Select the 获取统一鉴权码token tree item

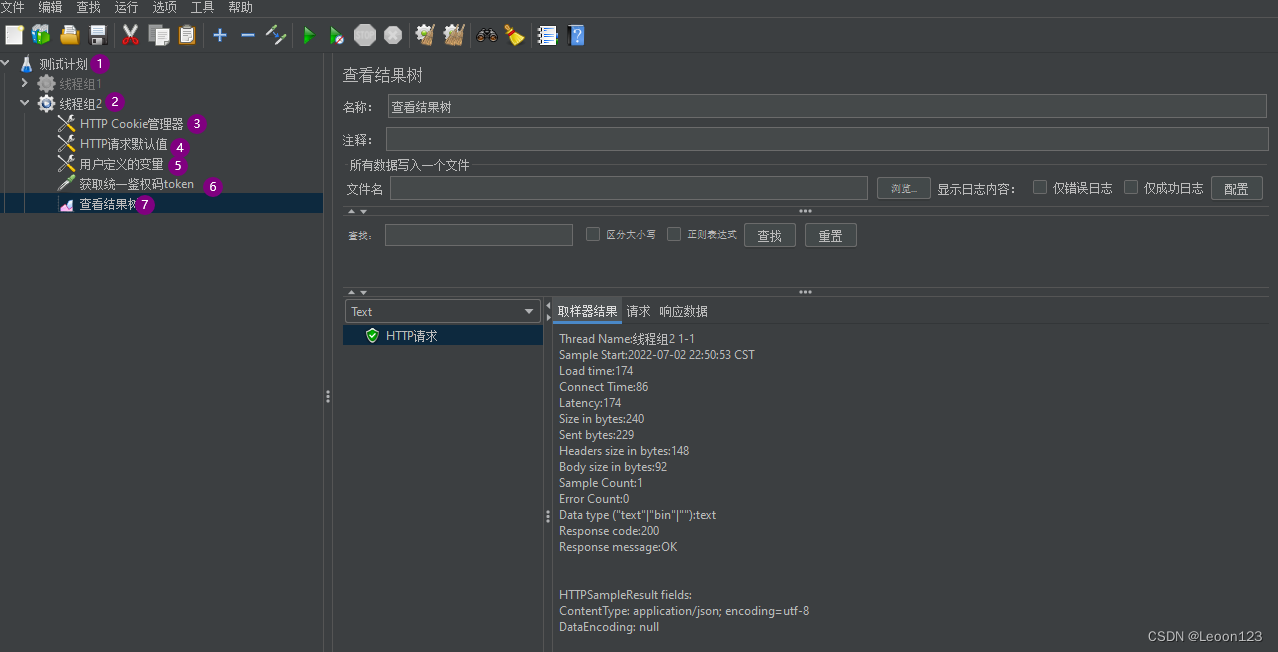point(137,184)
